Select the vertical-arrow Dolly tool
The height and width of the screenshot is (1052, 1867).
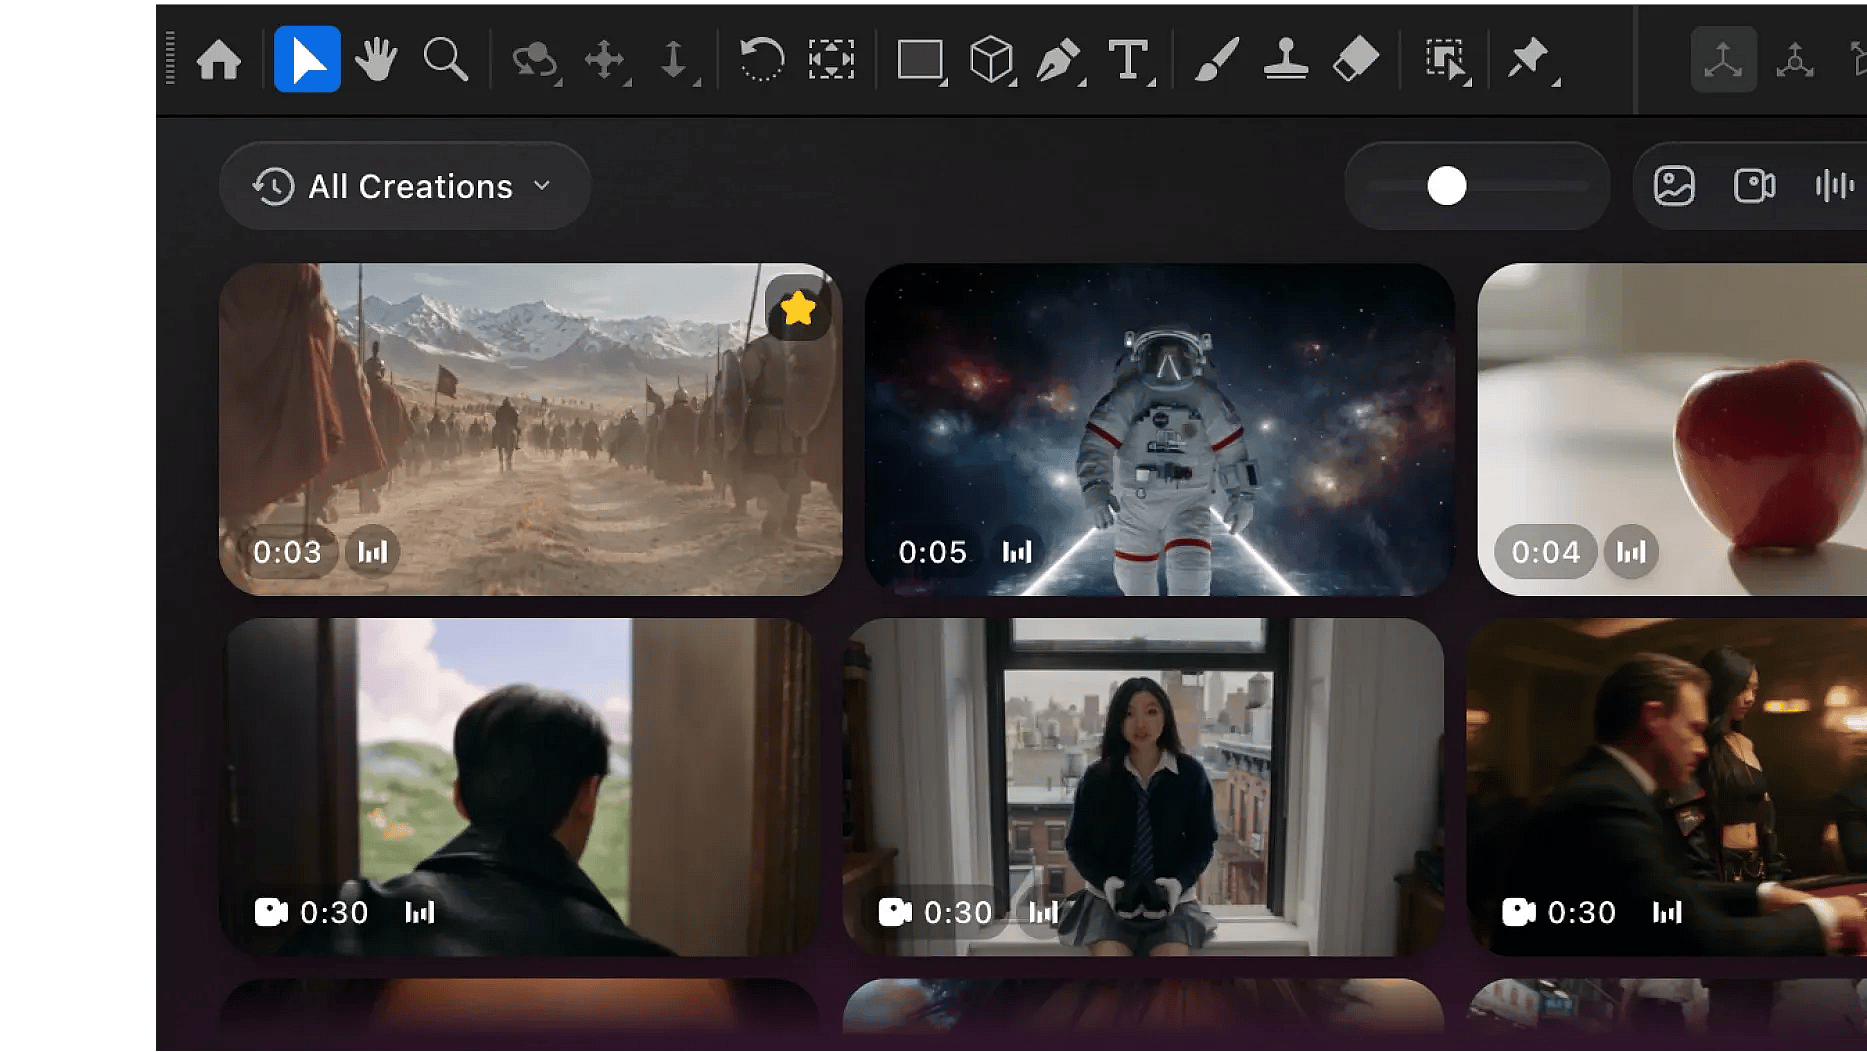(x=674, y=60)
